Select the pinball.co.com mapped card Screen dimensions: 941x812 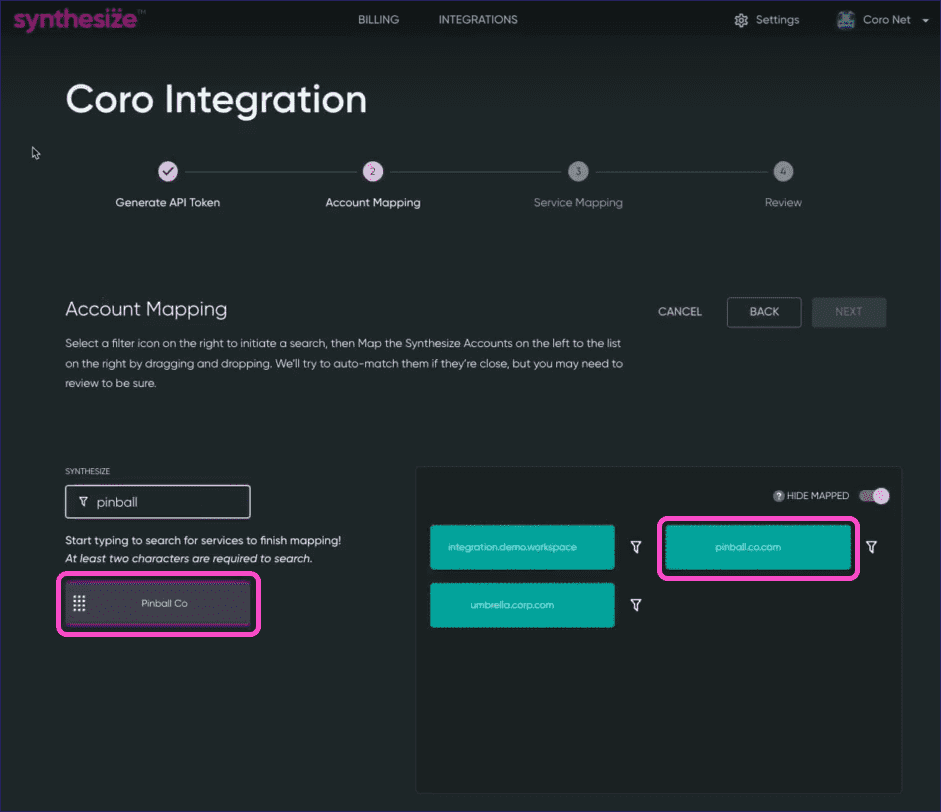click(758, 547)
